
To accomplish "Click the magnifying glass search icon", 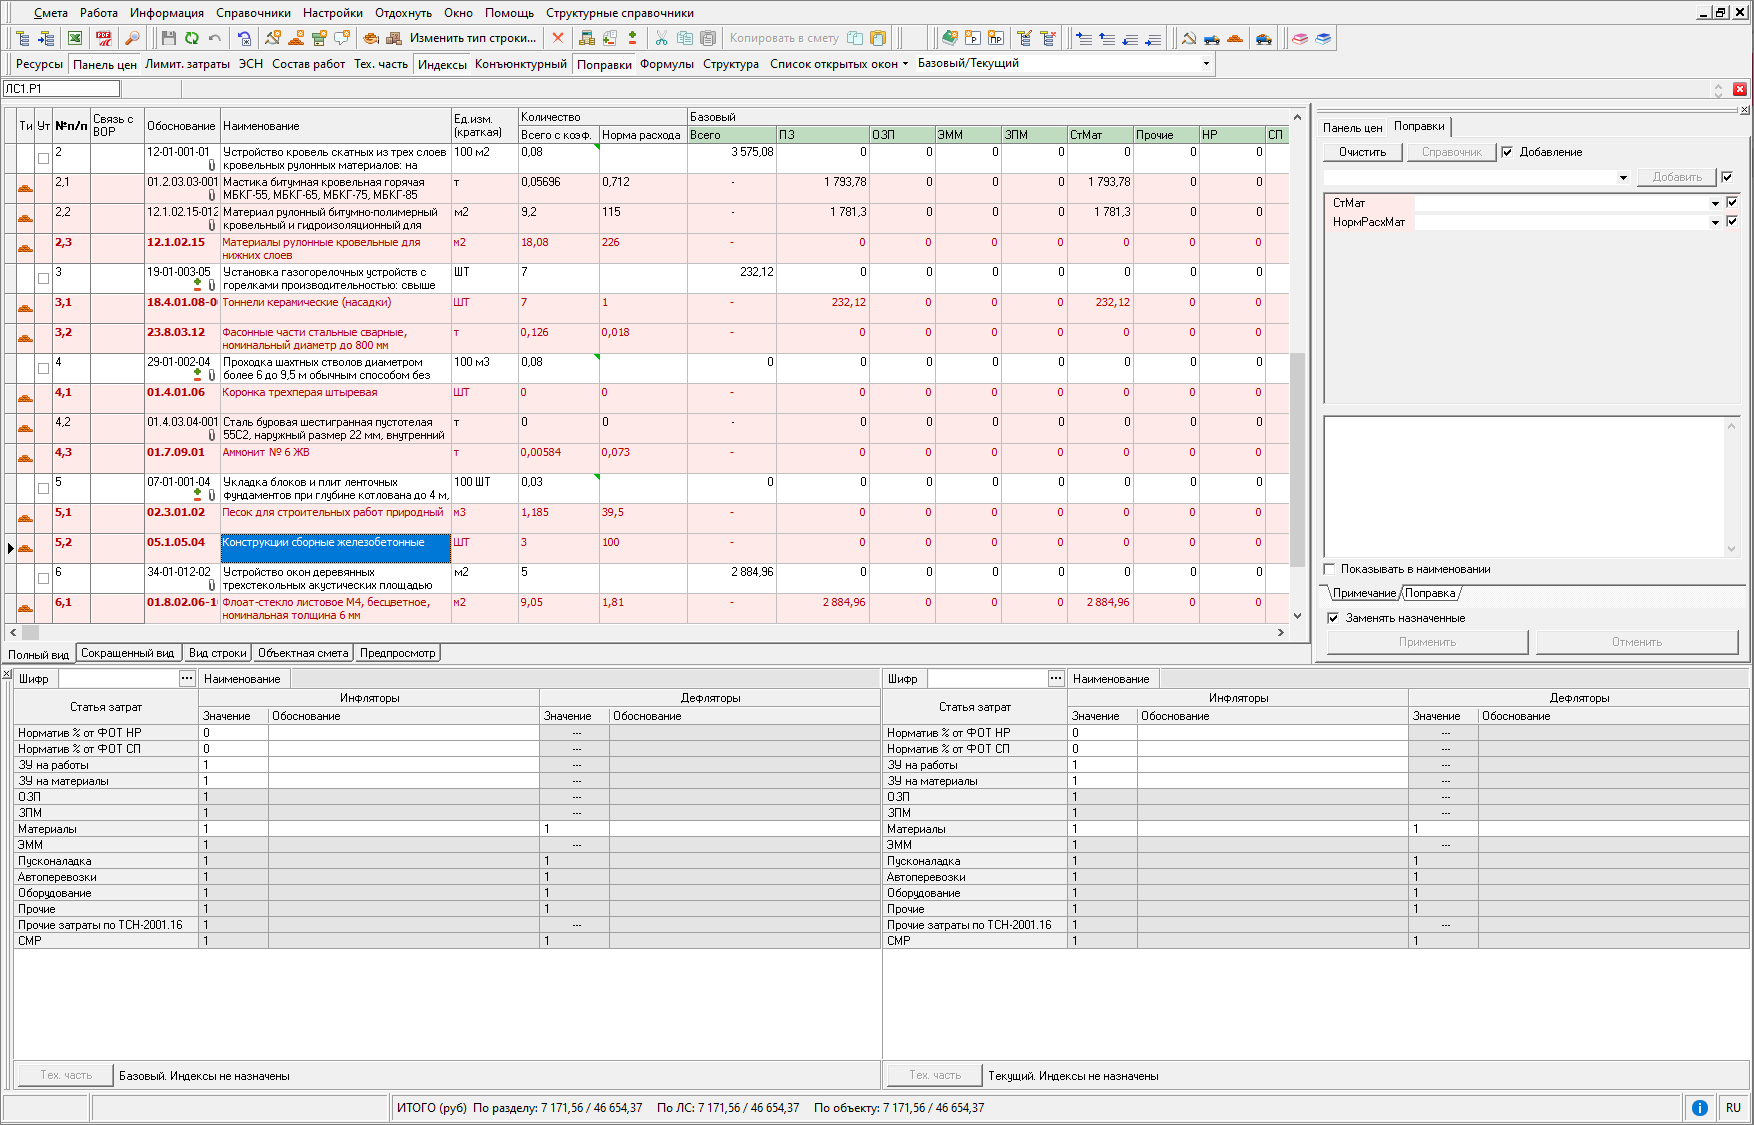I will pos(132,38).
